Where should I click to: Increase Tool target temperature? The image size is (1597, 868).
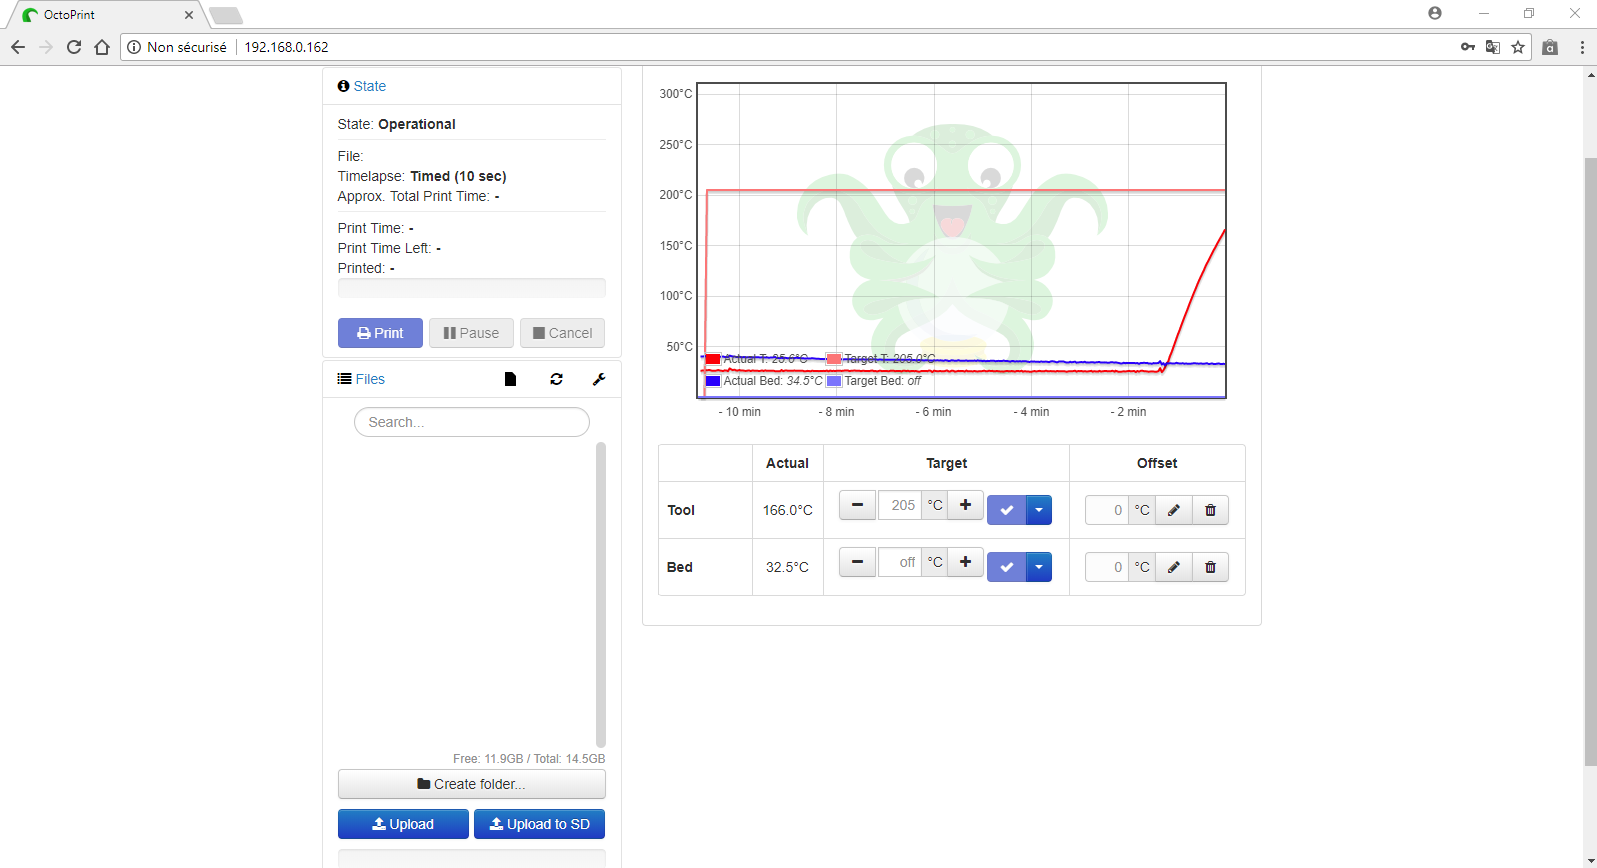965,505
